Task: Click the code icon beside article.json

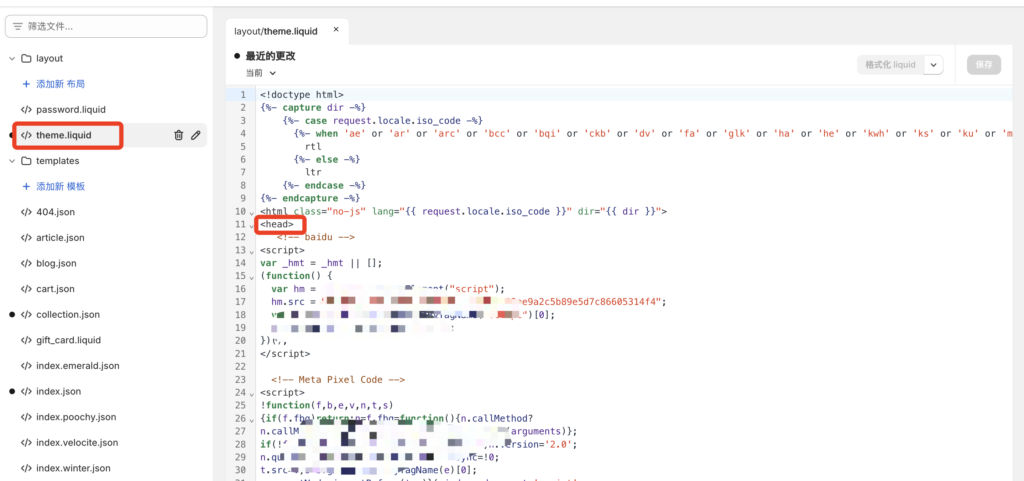Action: click(x=25, y=238)
